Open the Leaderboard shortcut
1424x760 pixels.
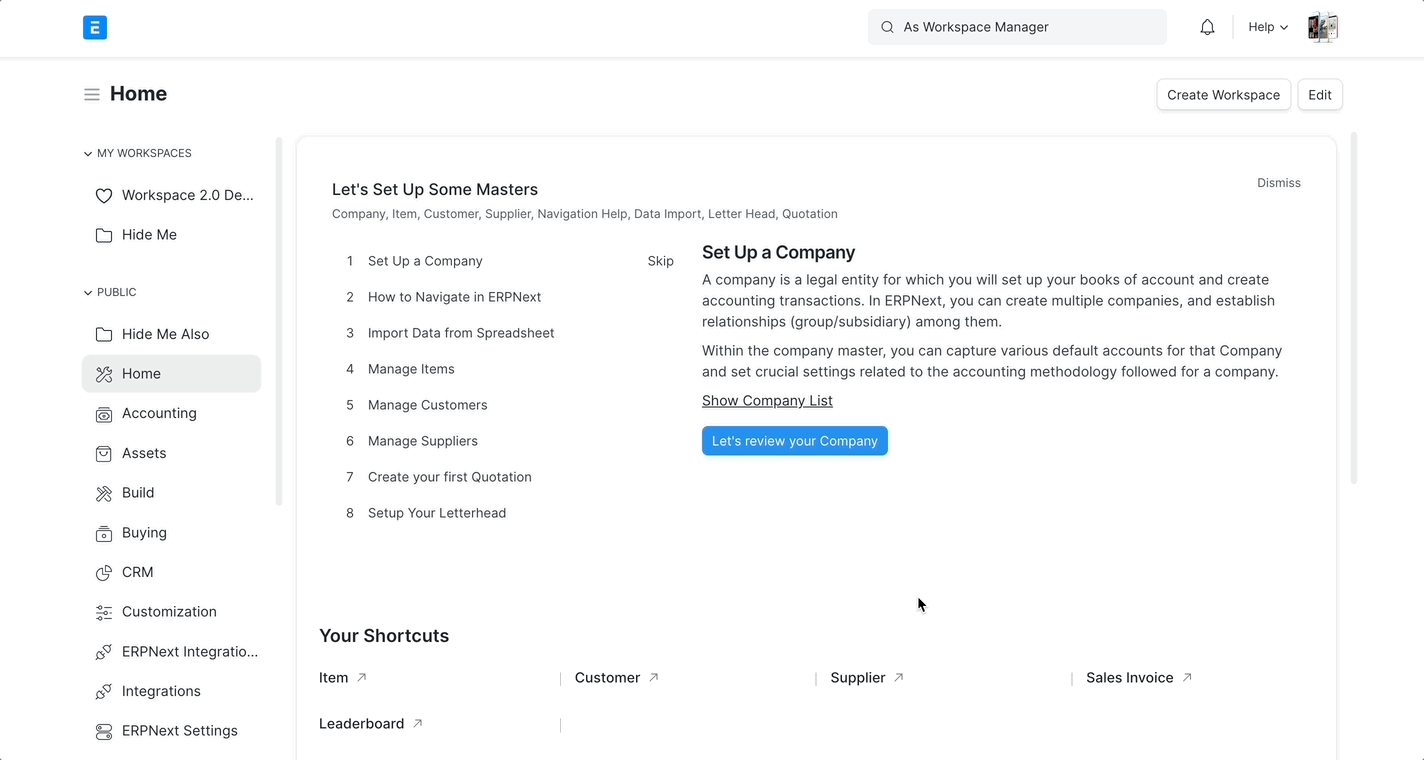click(362, 723)
